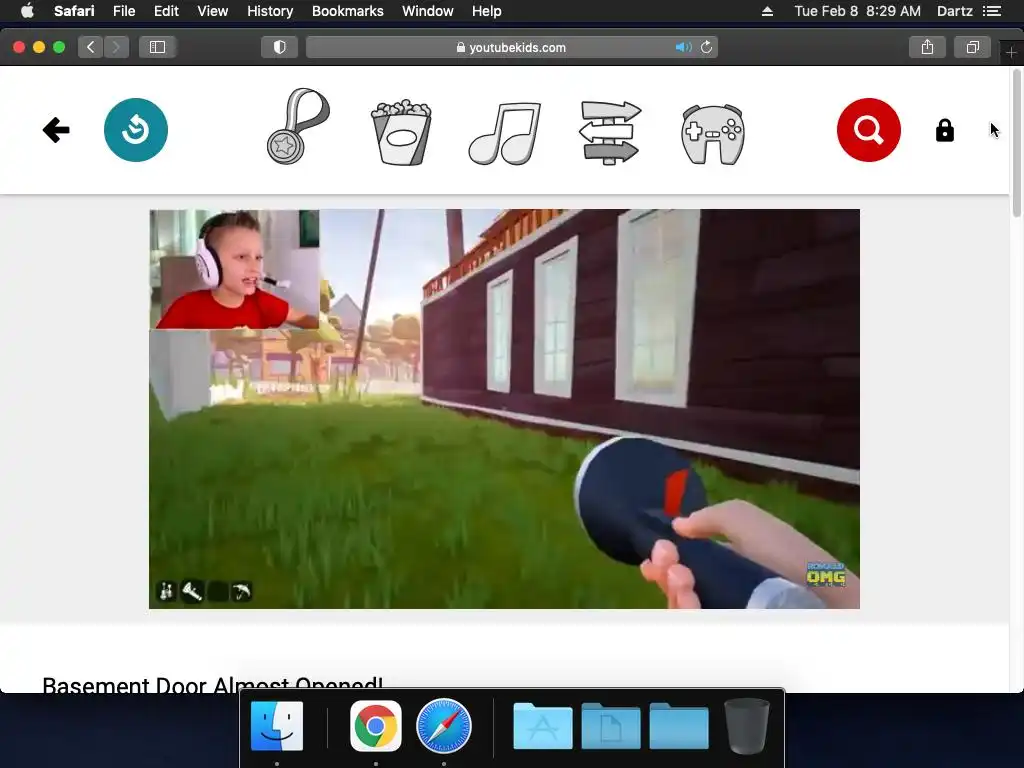Reload the page in Safari
This screenshot has height=768, width=1024.
point(706,47)
